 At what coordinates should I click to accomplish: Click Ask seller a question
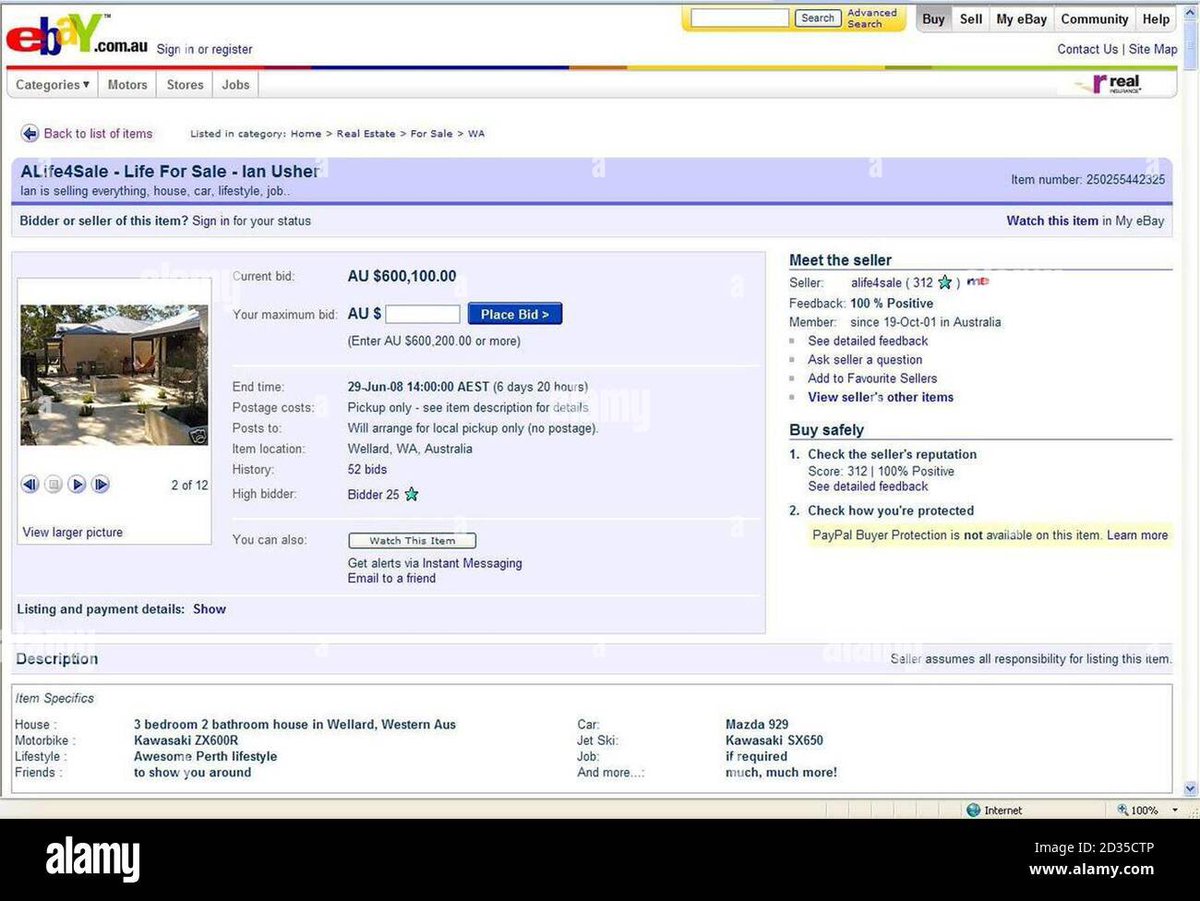click(865, 360)
